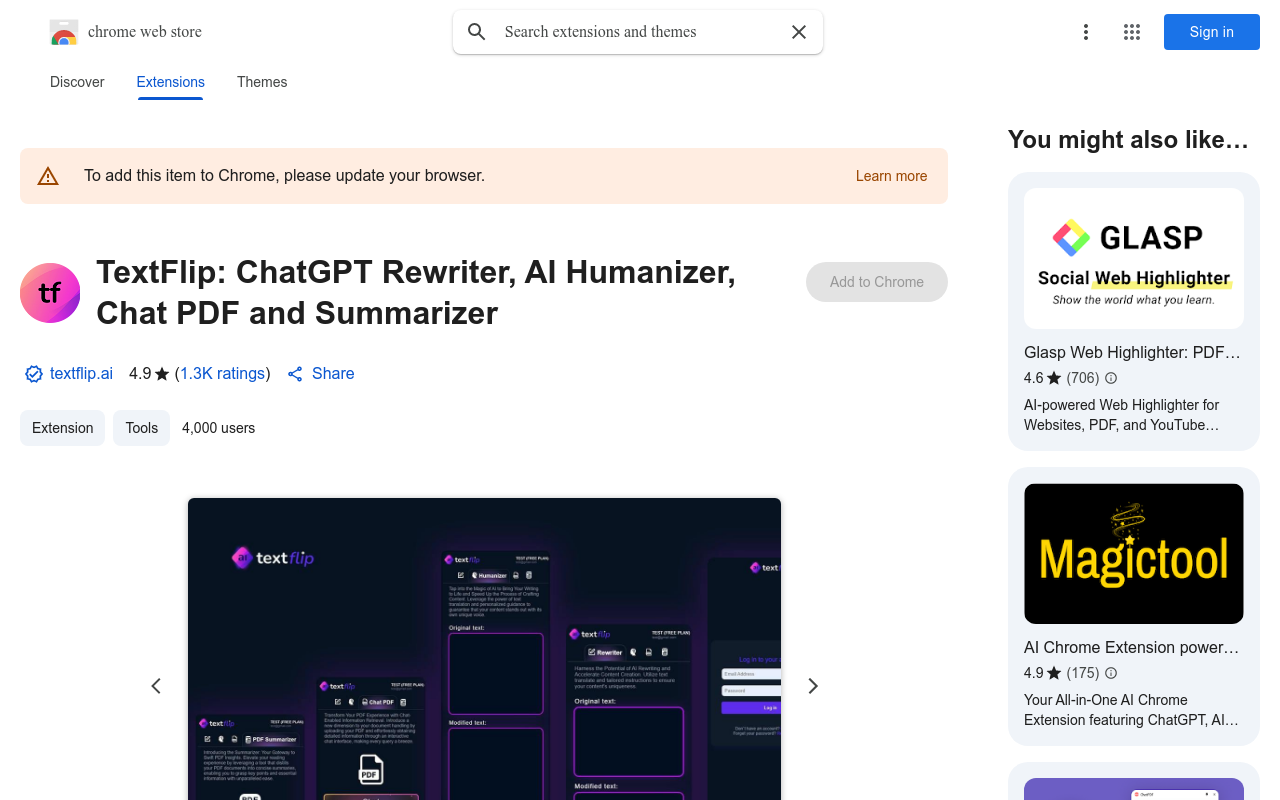Open the 1.3K ratings link

pos(222,374)
